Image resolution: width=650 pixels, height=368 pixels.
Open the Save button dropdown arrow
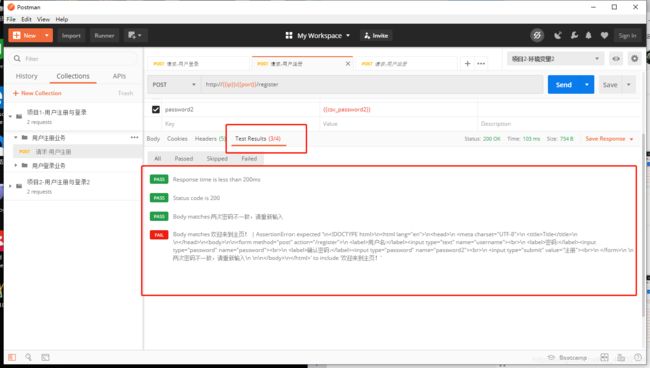628,85
